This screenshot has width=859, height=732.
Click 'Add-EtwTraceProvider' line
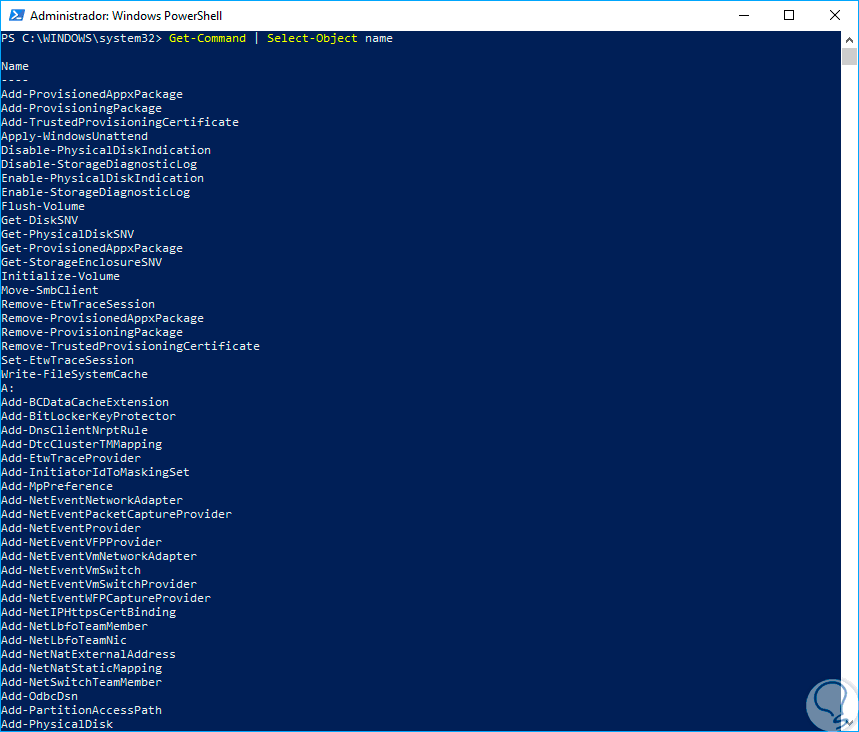pos(71,459)
